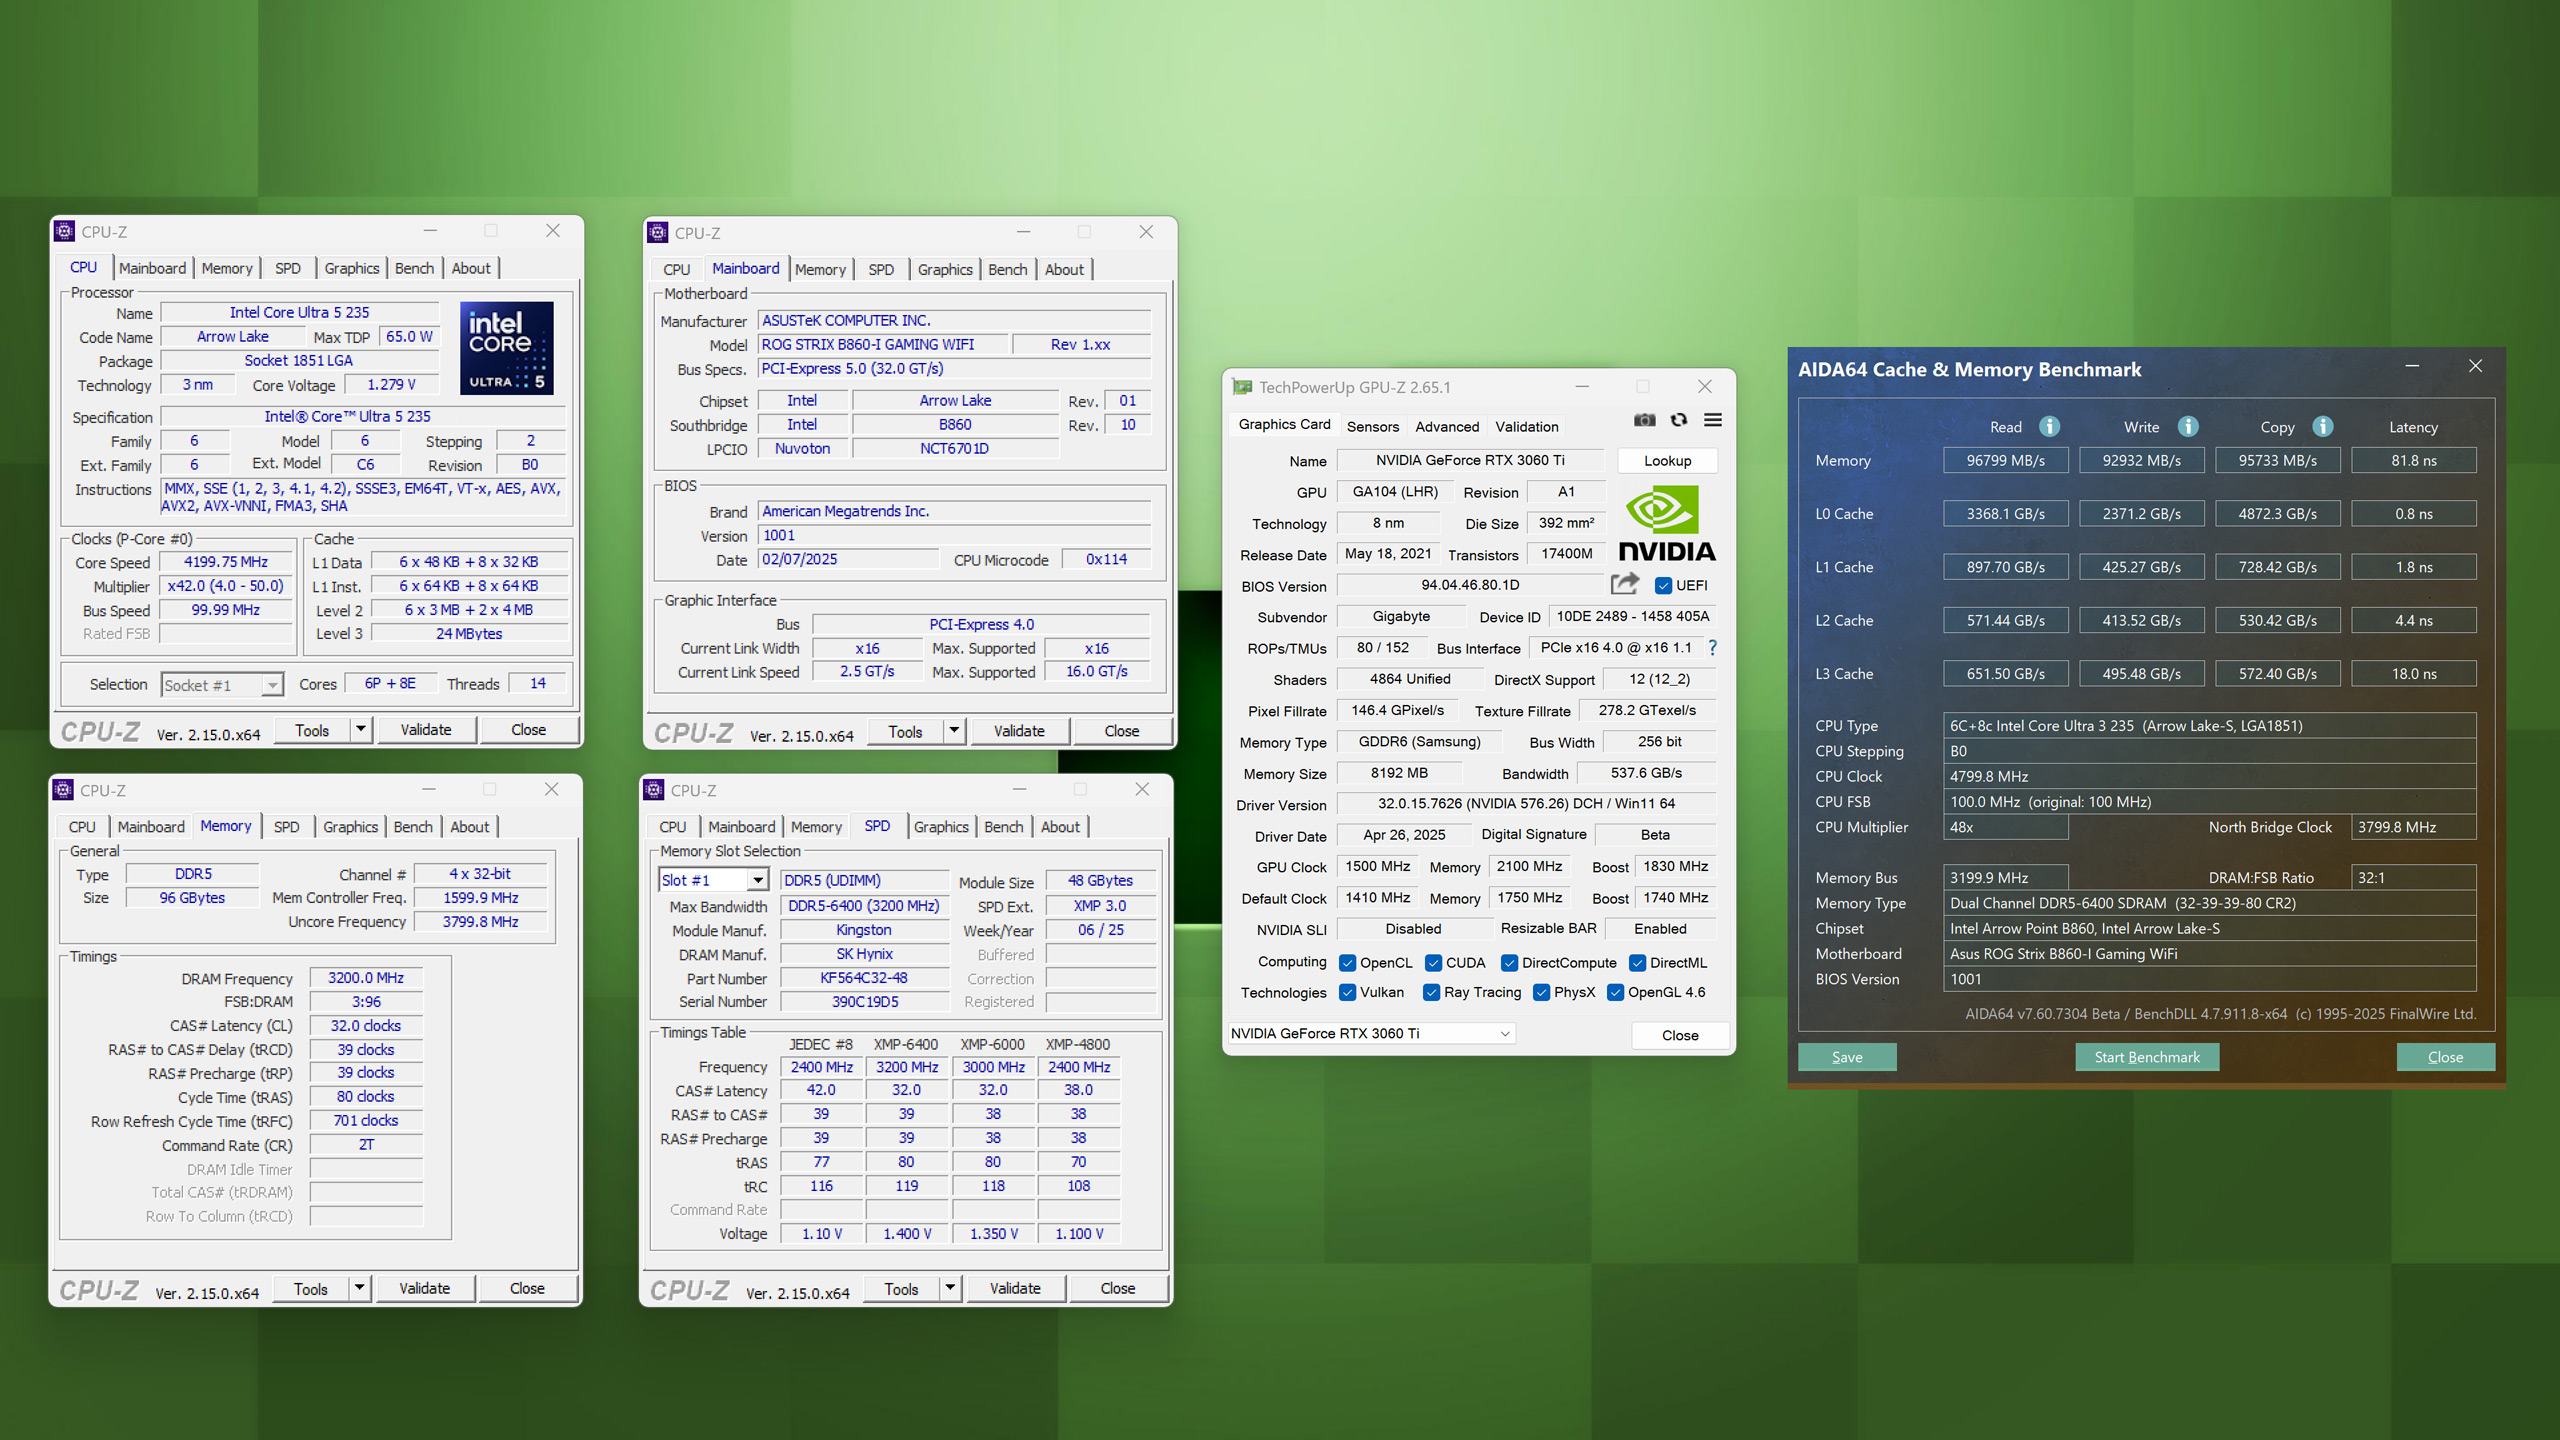The image size is (2560, 1440).
Task: Click the Bus Interface question mark icon
Action: click(1713, 648)
